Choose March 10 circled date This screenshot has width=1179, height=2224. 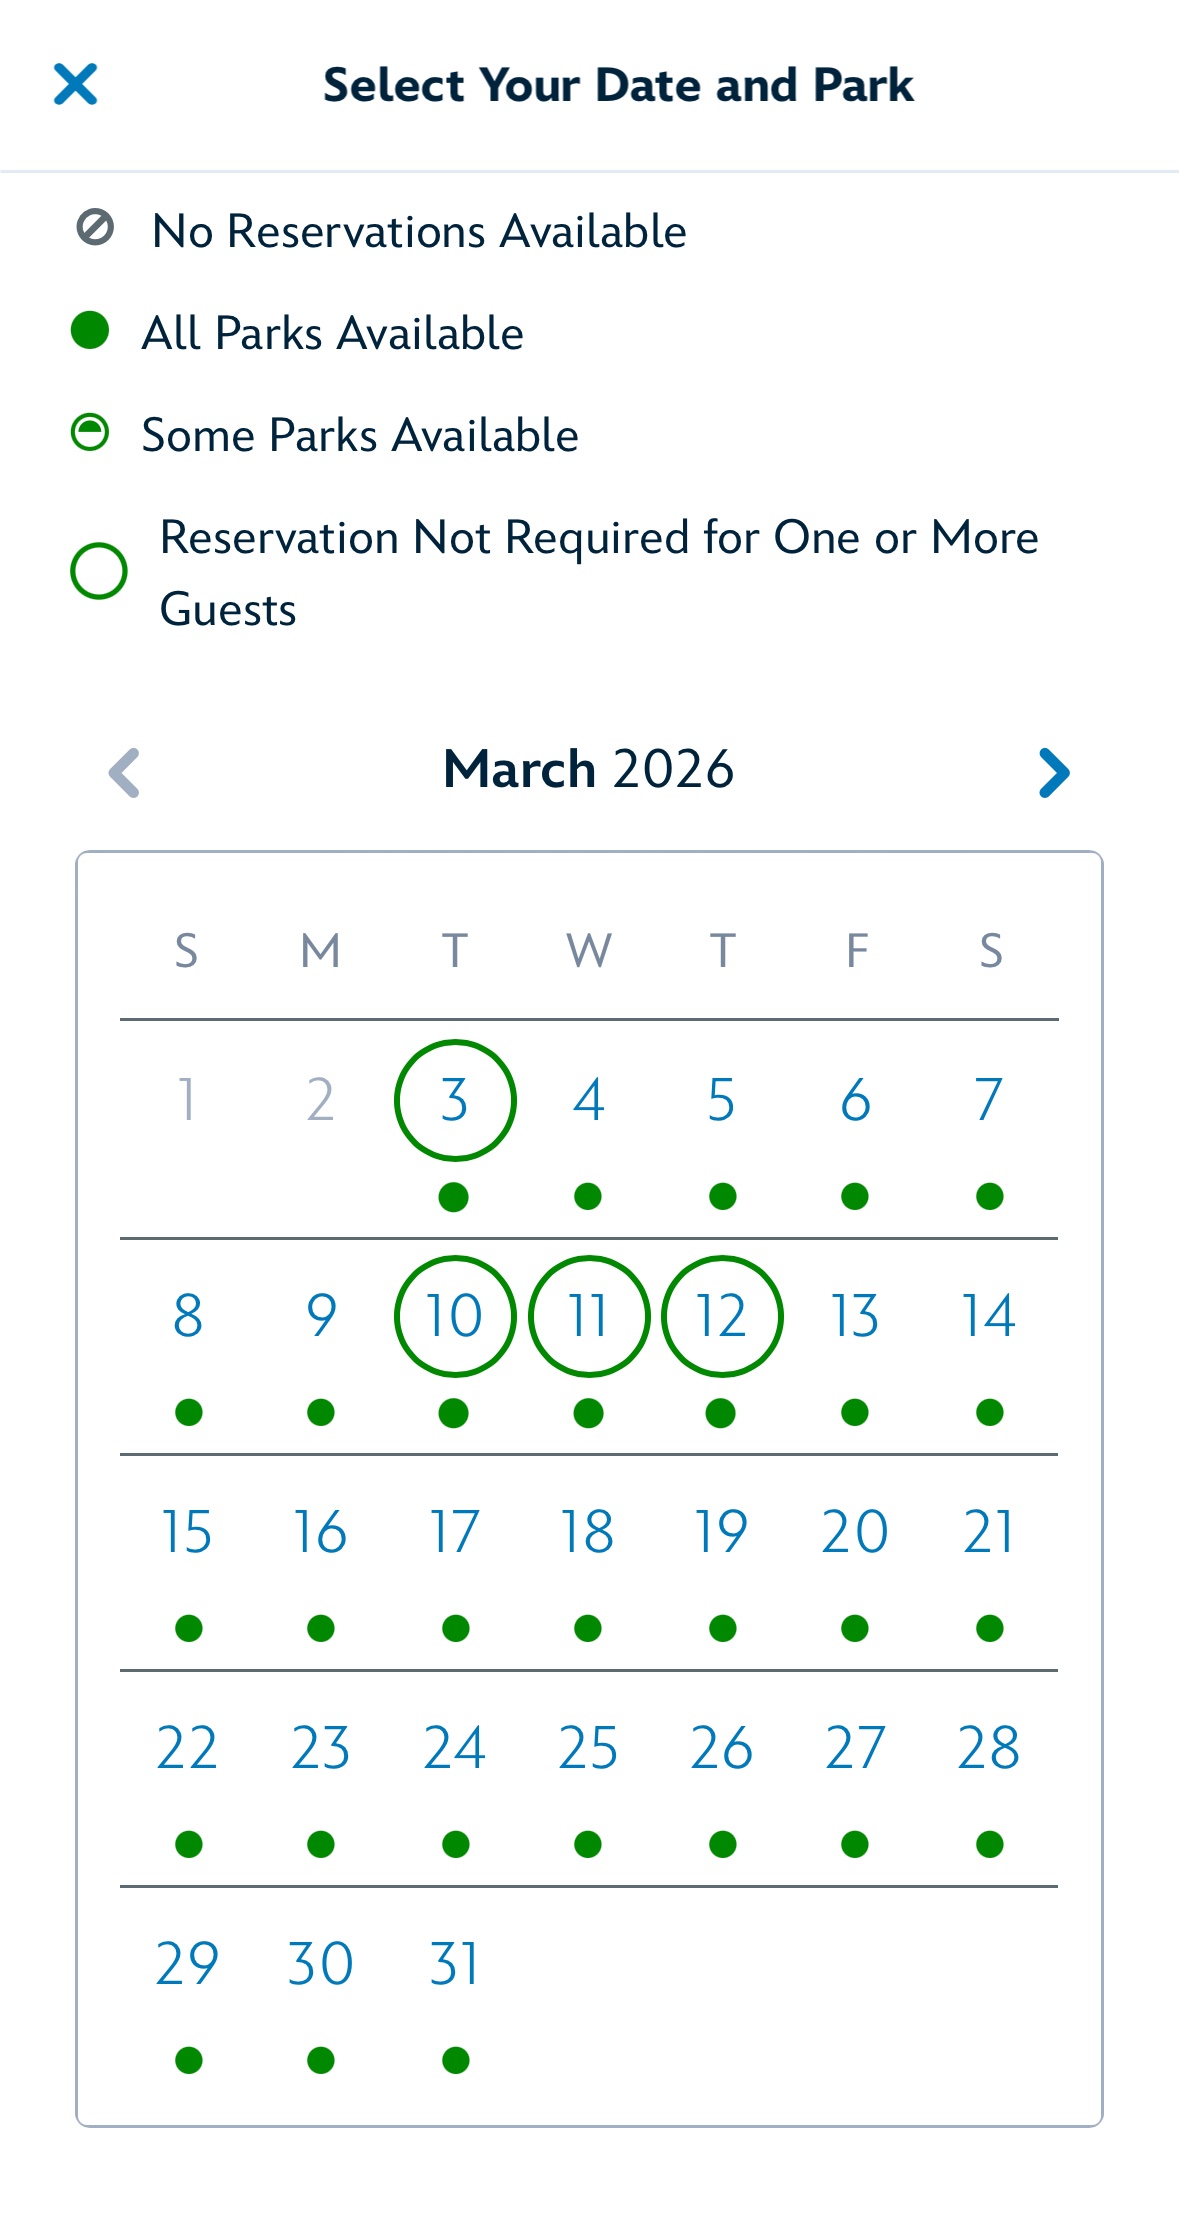click(455, 1316)
